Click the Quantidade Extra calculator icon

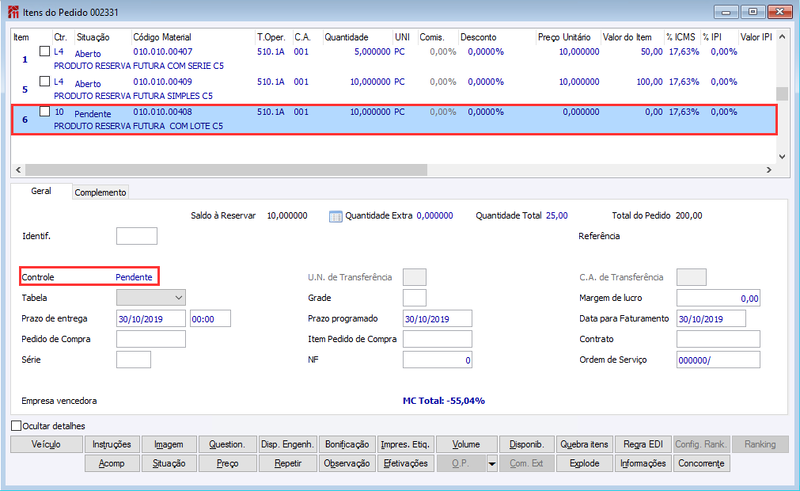pos(335,216)
